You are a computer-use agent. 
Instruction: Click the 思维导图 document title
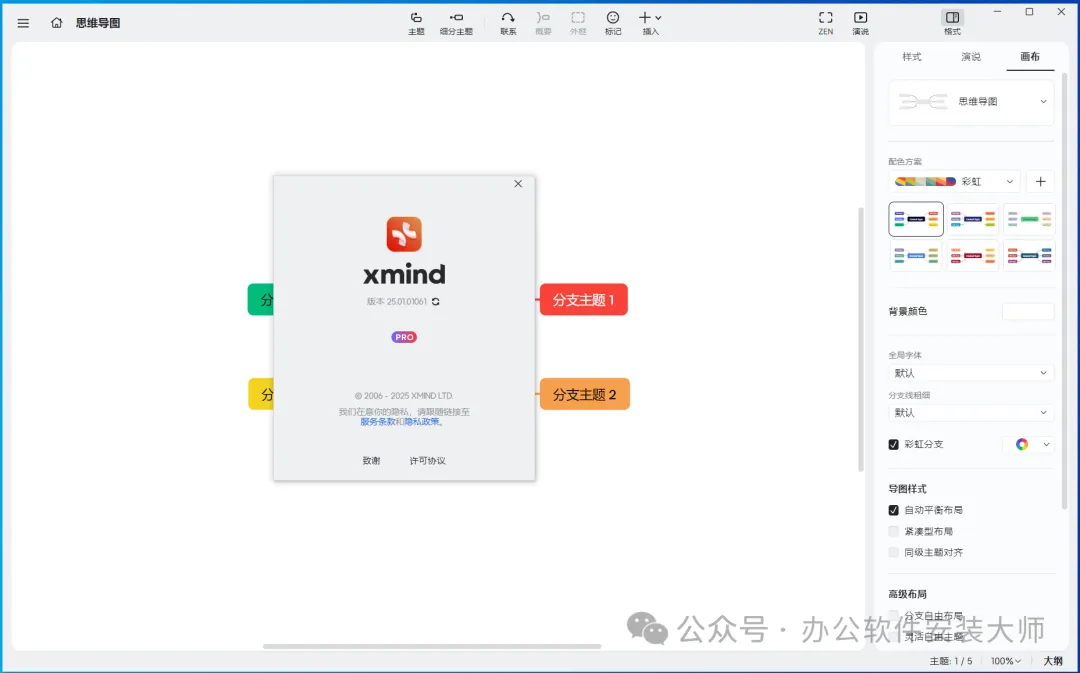click(x=98, y=23)
